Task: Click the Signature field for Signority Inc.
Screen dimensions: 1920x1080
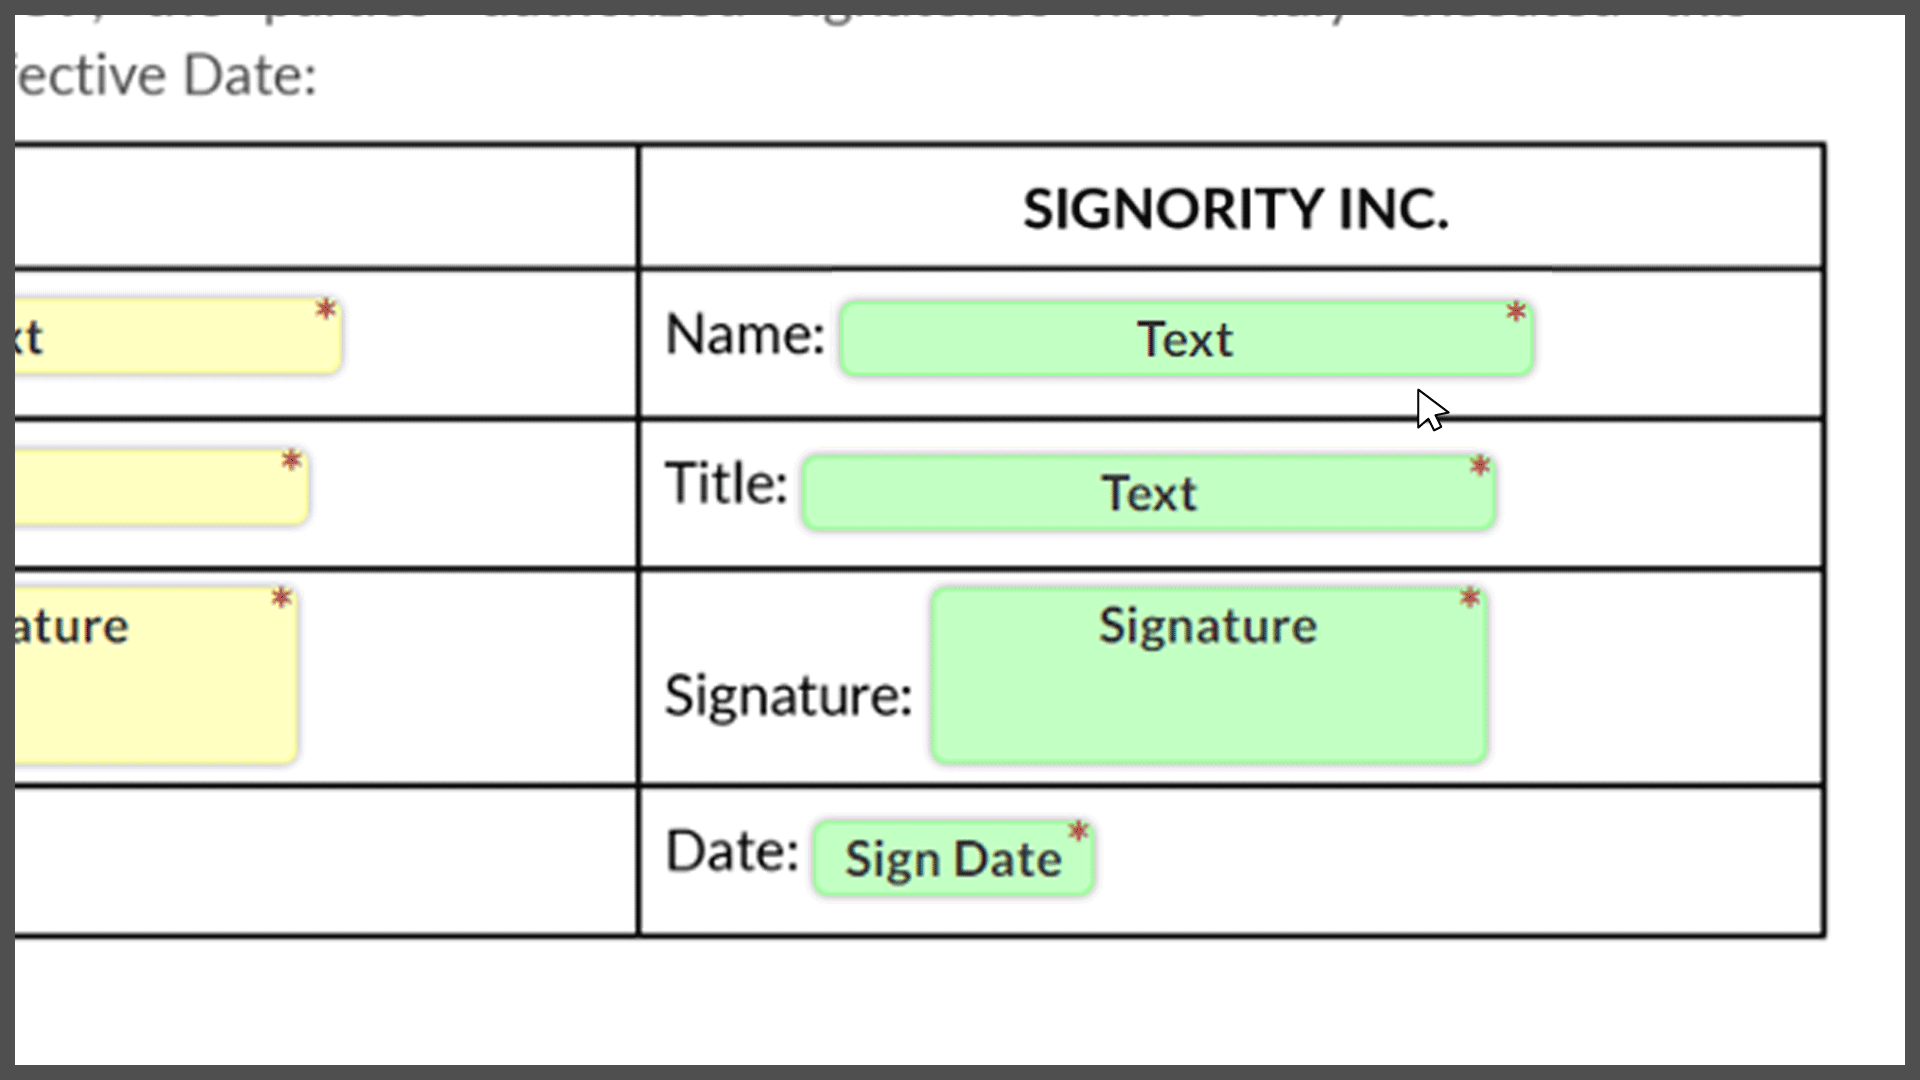Action: [x=1207, y=674]
